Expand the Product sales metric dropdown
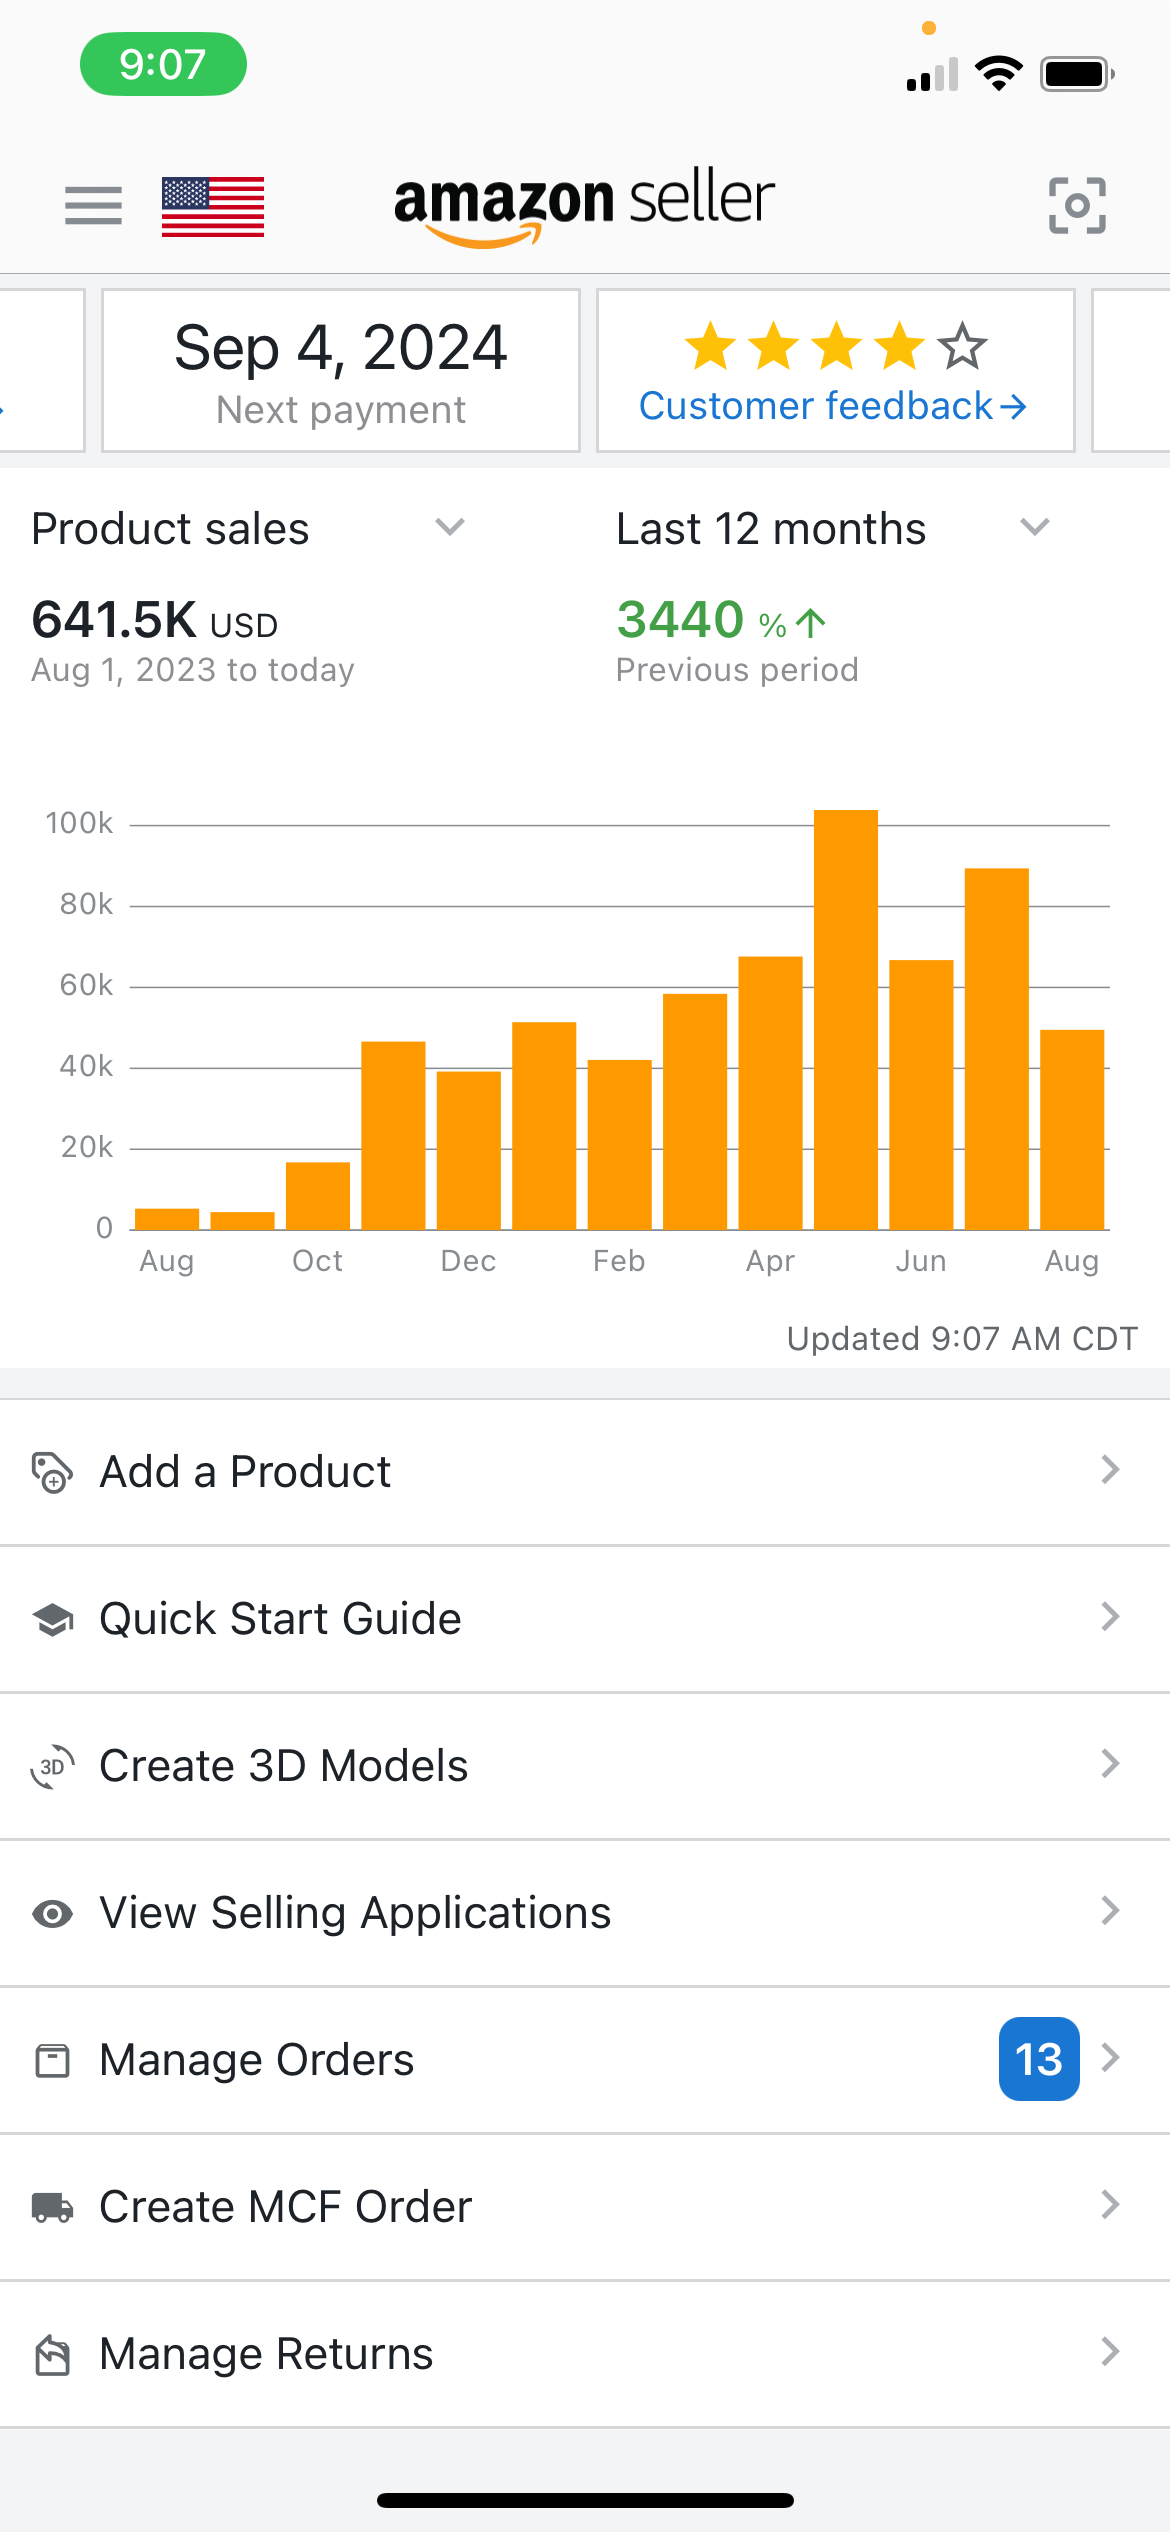The width and height of the screenshot is (1170, 2532). (x=450, y=527)
